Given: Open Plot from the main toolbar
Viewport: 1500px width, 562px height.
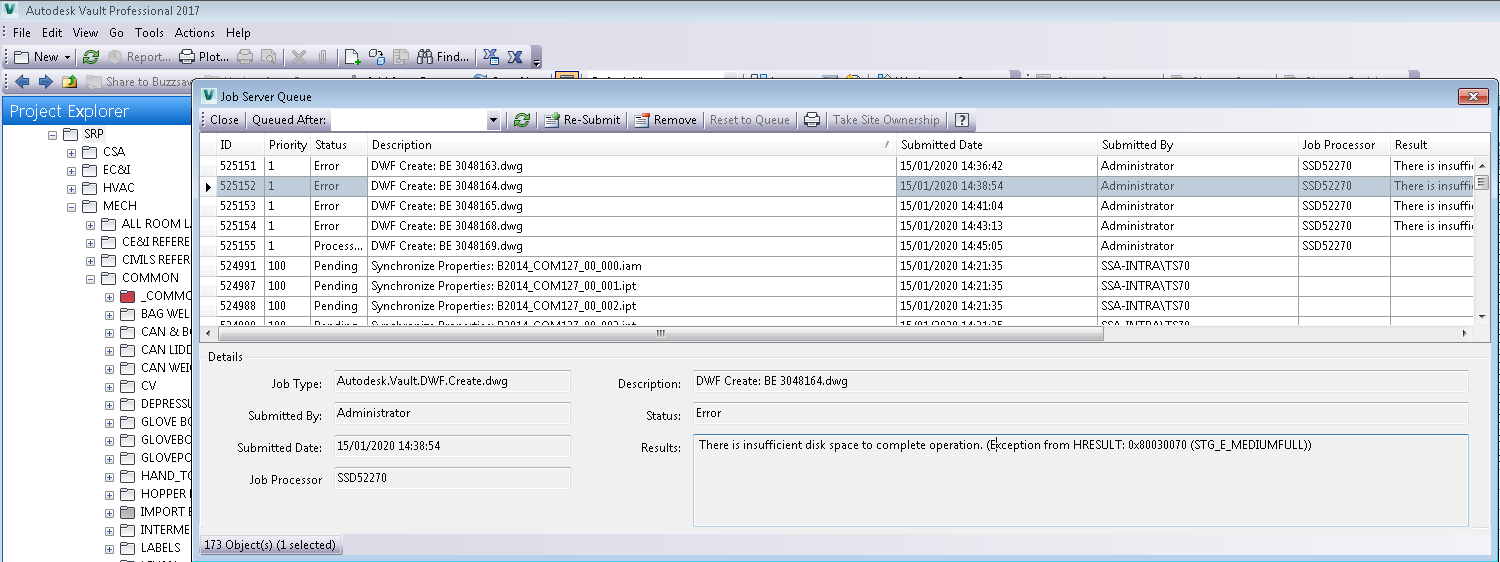Looking at the screenshot, I should coord(205,57).
